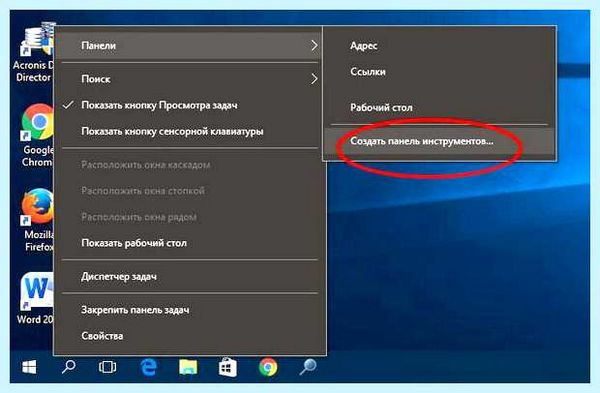Open the Windows Start button
This screenshot has width=600, height=393.
click(x=29, y=367)
